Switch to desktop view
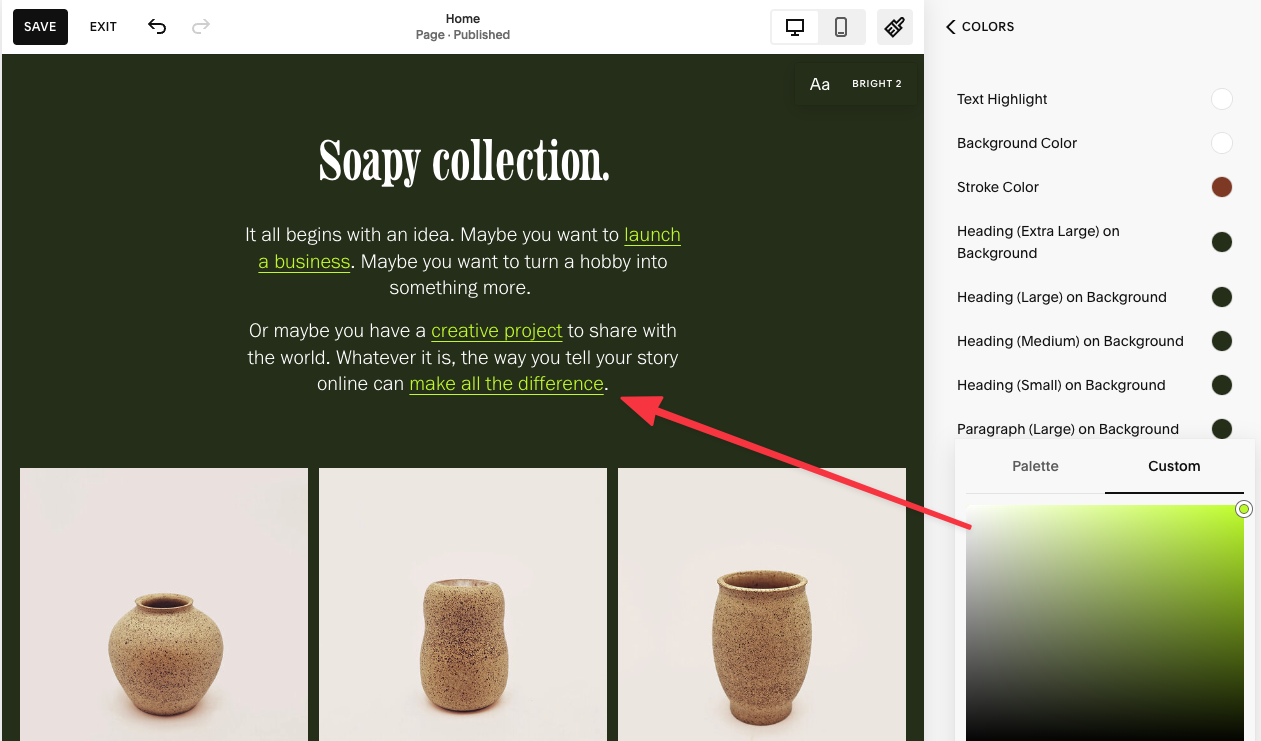This screenshot has height=741, width=1261. pyautogui.click(x=795, y=27)
